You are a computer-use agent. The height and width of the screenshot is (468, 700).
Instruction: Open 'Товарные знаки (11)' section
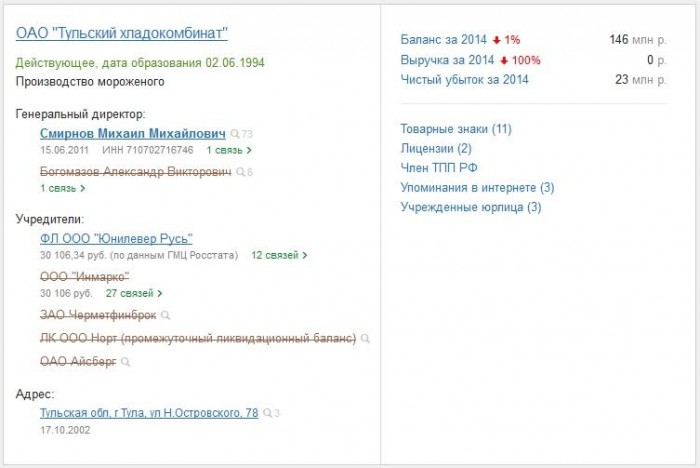(x=455, y=129)
